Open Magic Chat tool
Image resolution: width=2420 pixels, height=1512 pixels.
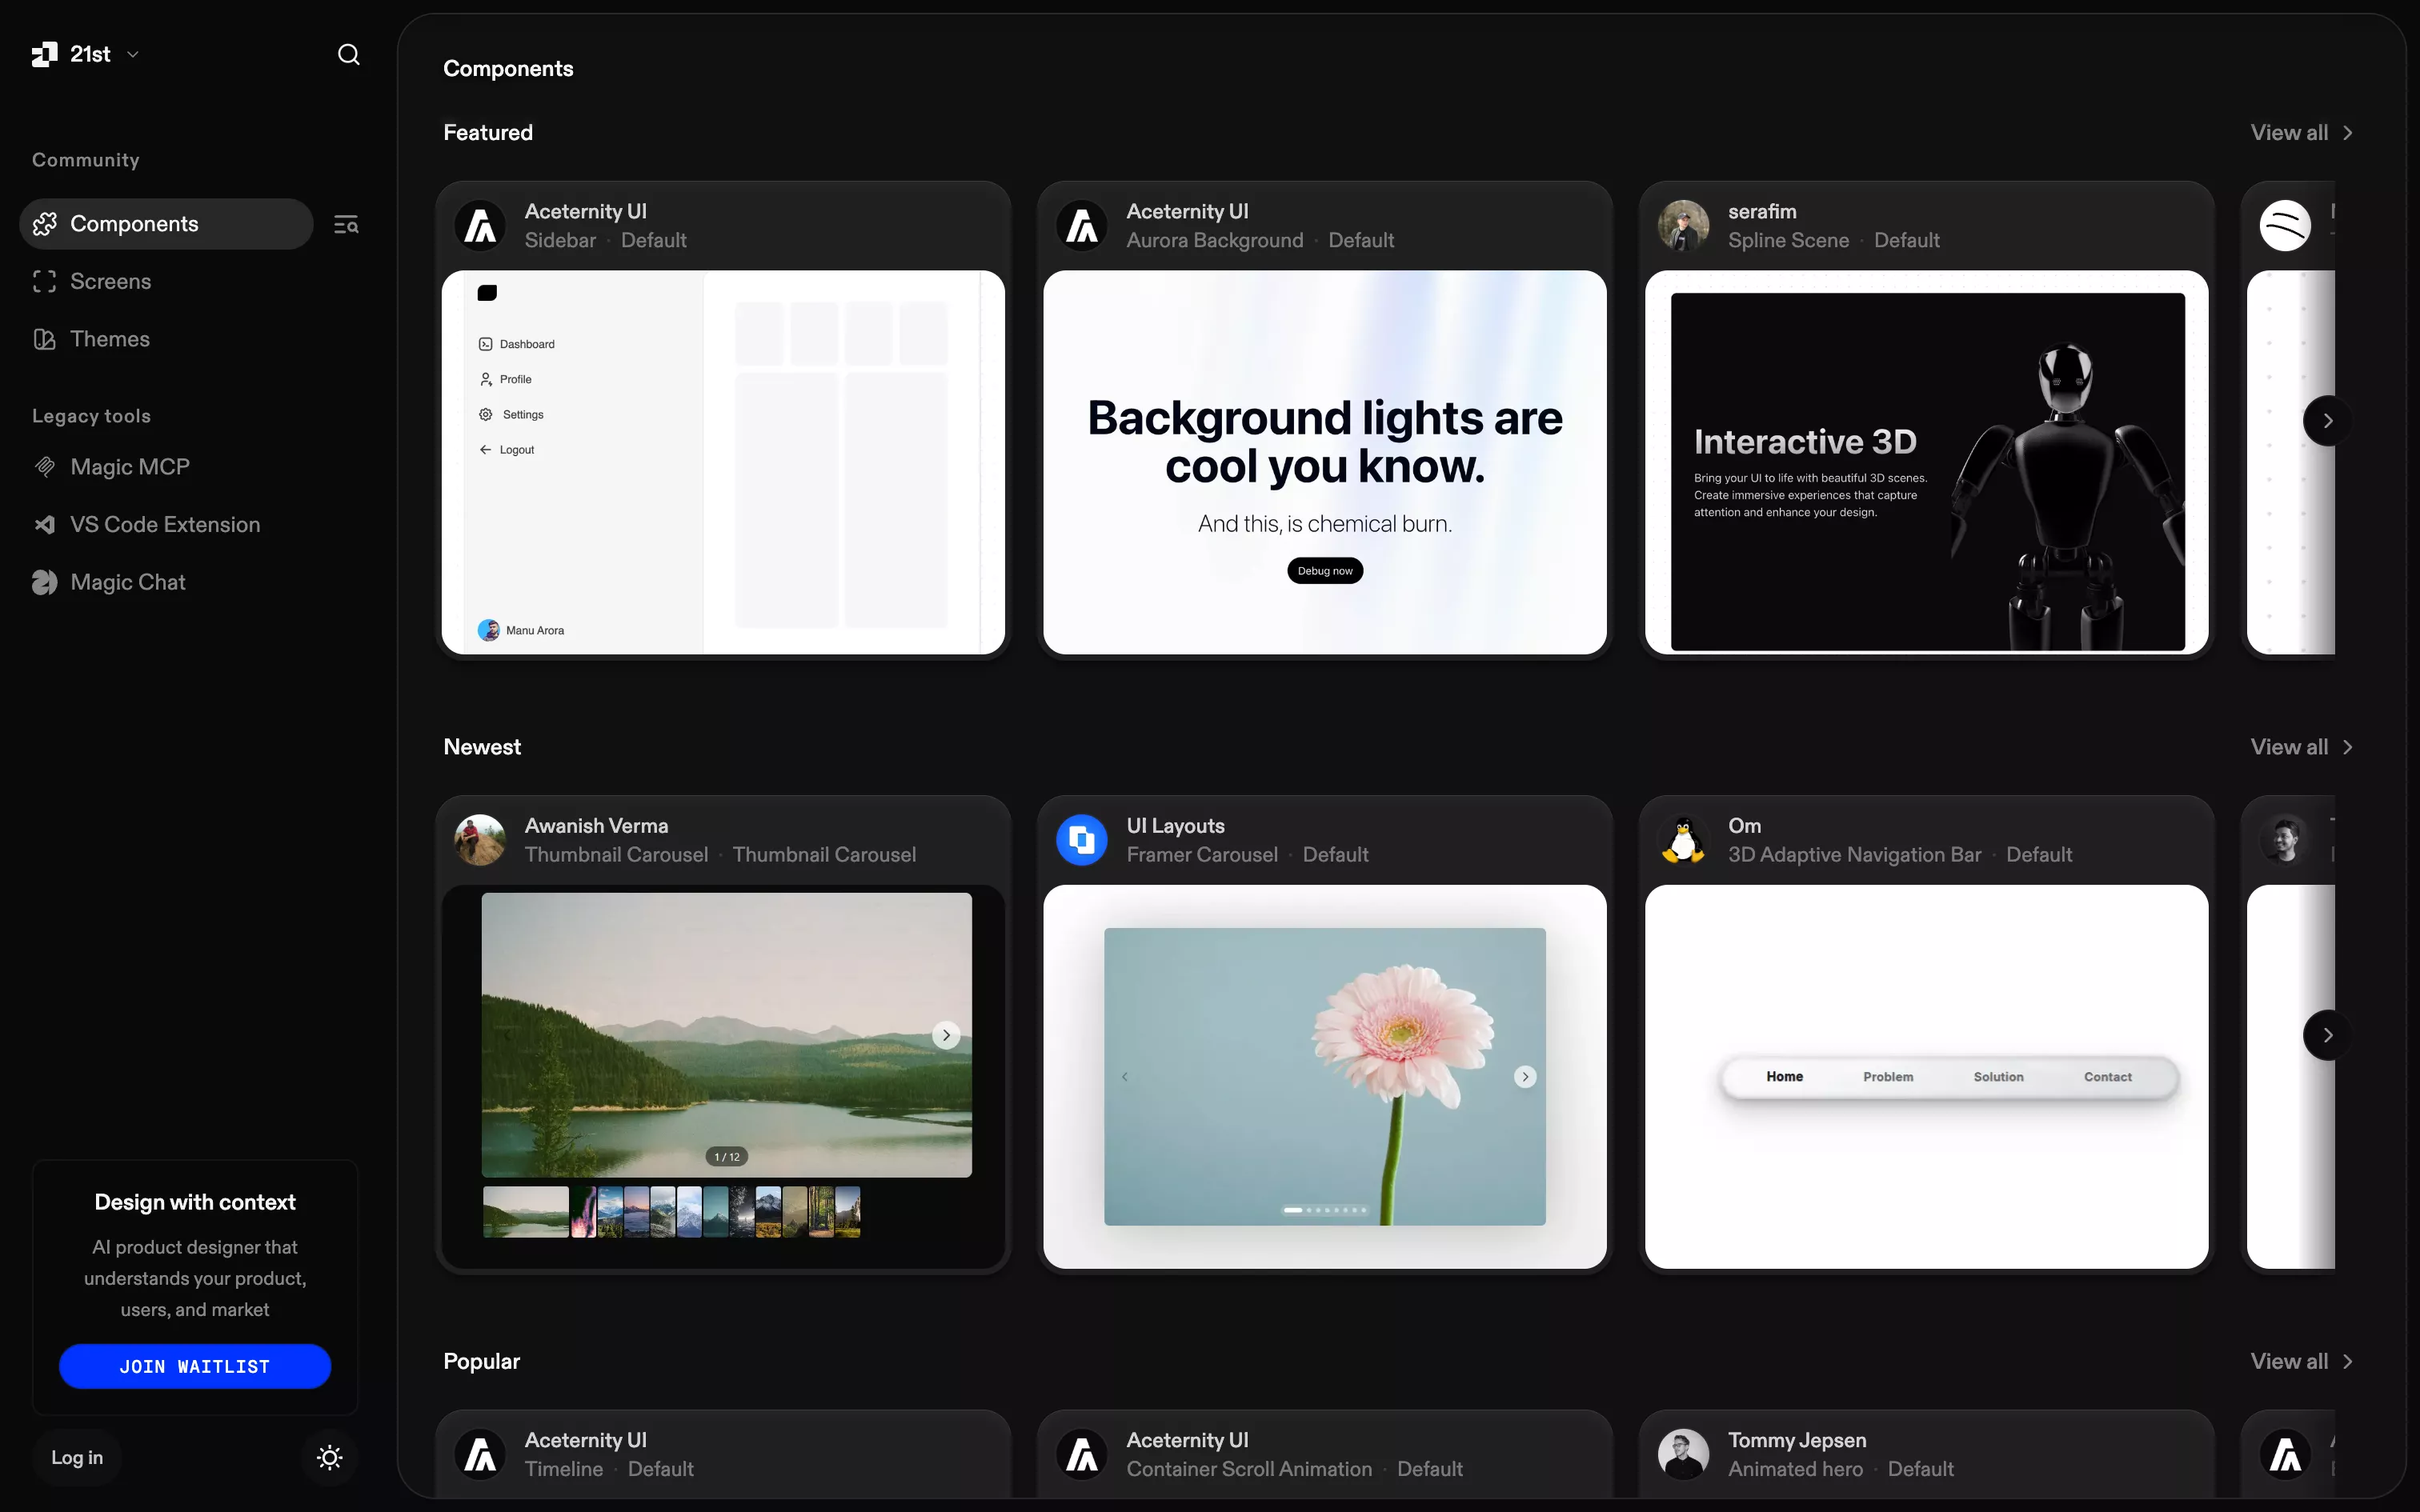pyautogui.click(x=127, y=582)
